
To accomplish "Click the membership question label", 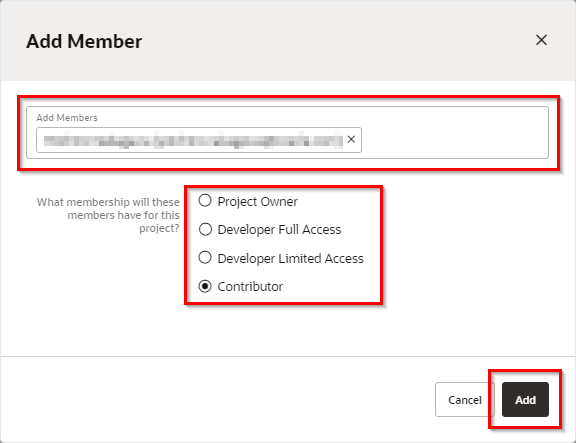I will pyautogui.click(x=108, y=215).
